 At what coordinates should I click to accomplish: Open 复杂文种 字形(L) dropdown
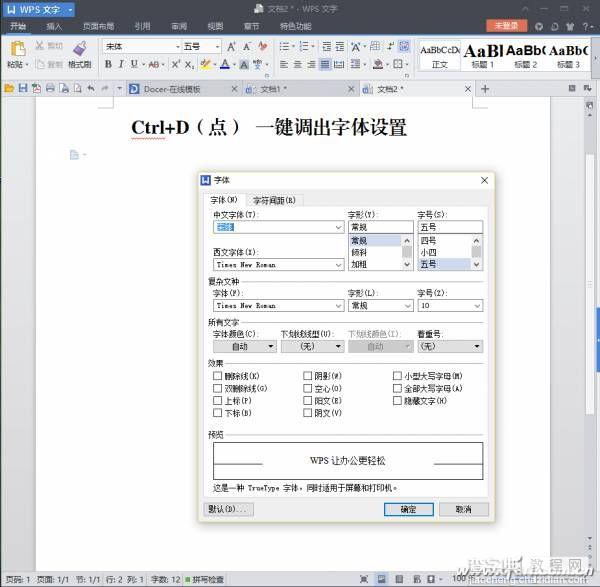click(x=408, y=306)
